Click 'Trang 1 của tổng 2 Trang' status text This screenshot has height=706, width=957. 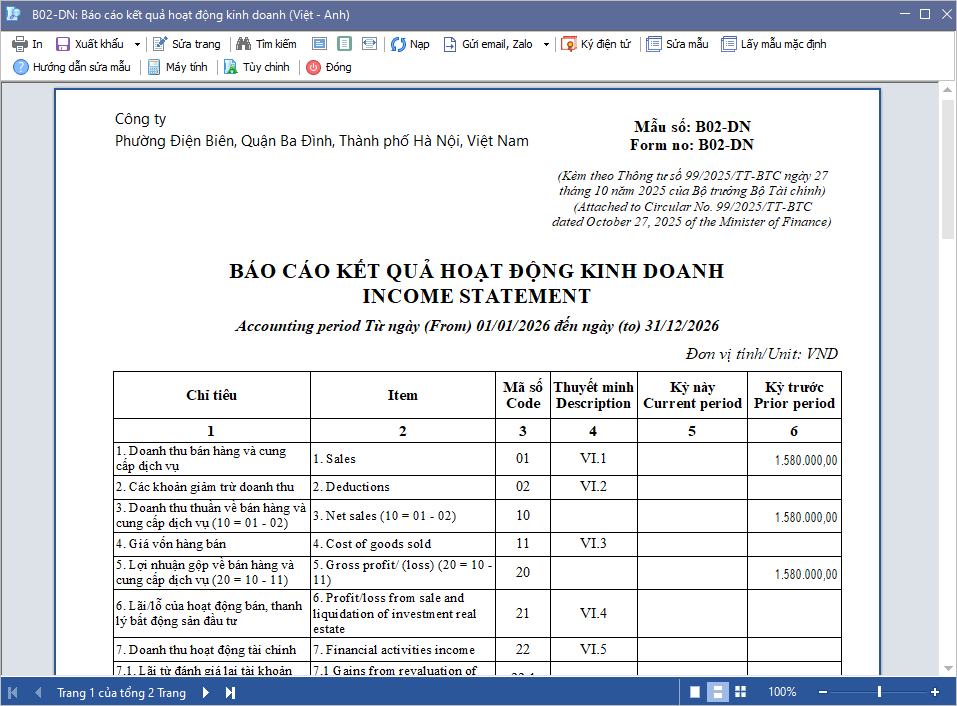click(x=121, y=693)
